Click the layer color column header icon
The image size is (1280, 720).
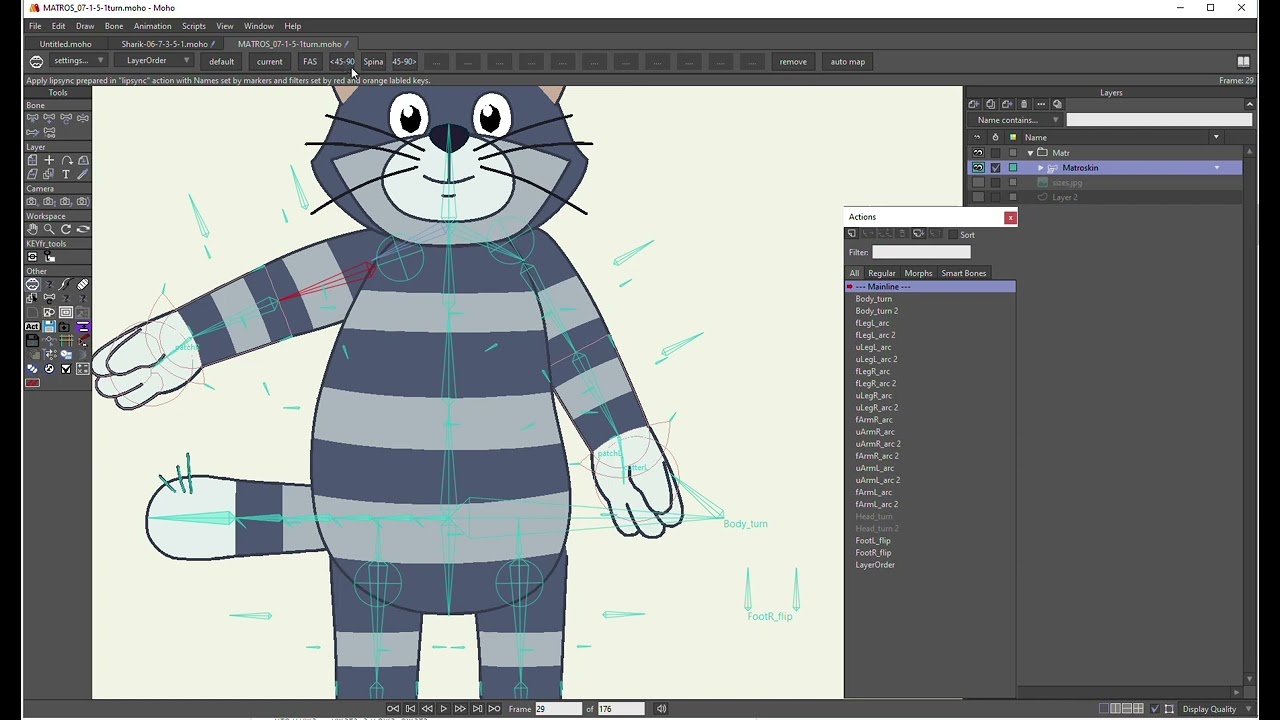1013,138
